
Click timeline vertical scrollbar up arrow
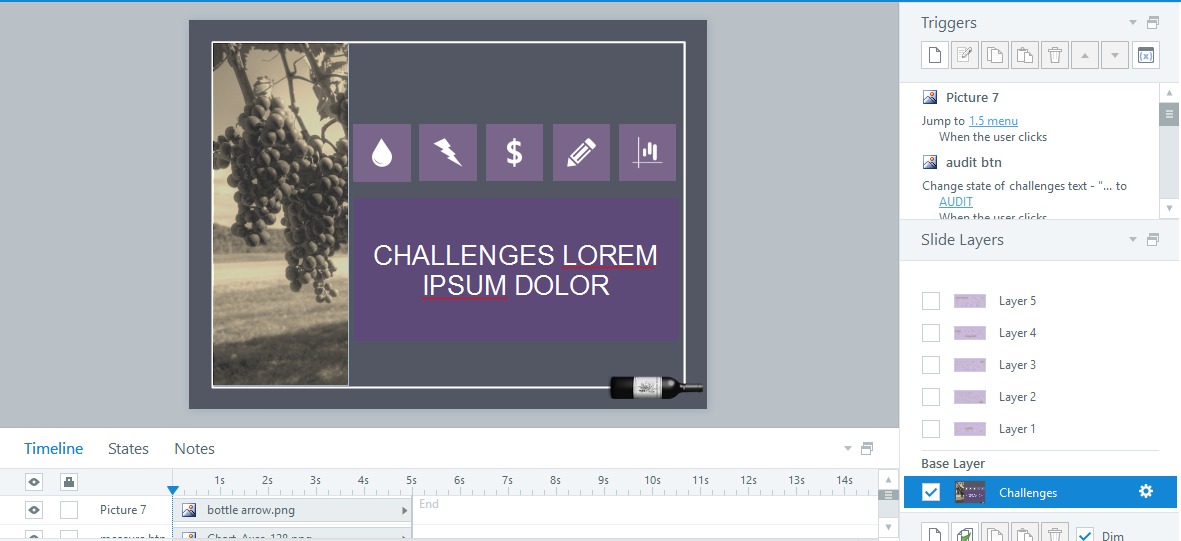pos(888,480)
